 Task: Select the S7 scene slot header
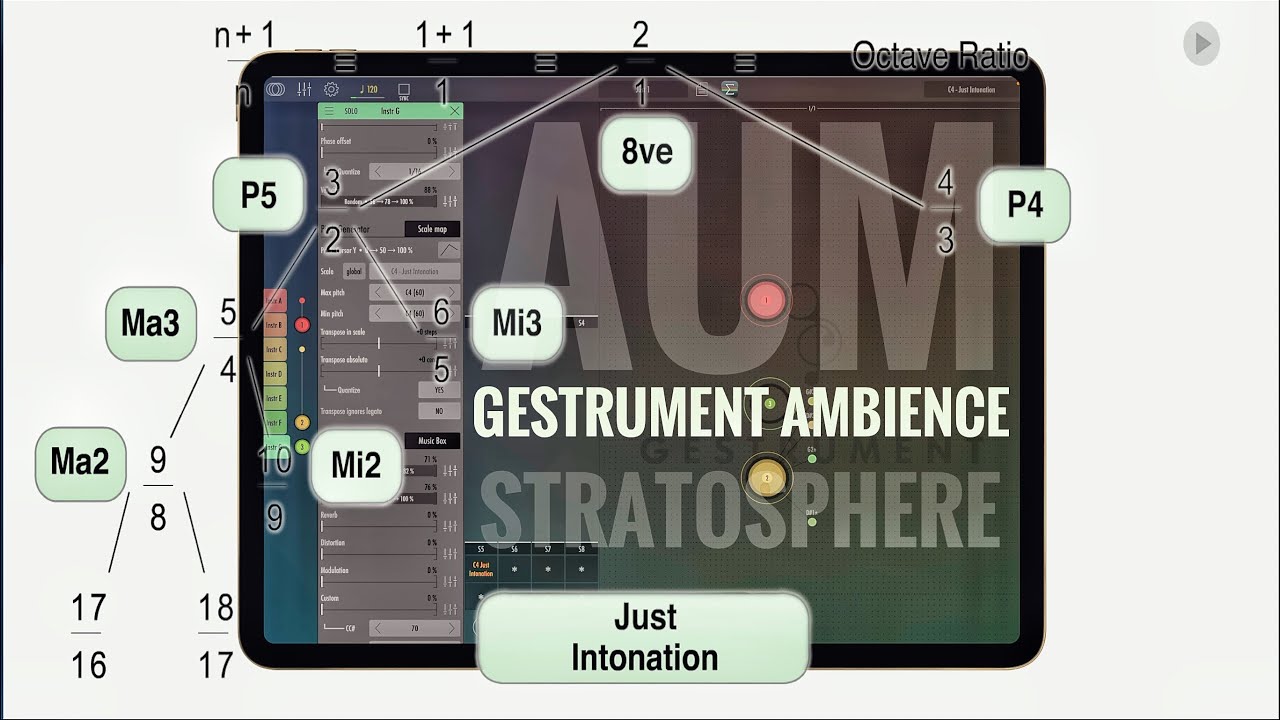(548, 549)
